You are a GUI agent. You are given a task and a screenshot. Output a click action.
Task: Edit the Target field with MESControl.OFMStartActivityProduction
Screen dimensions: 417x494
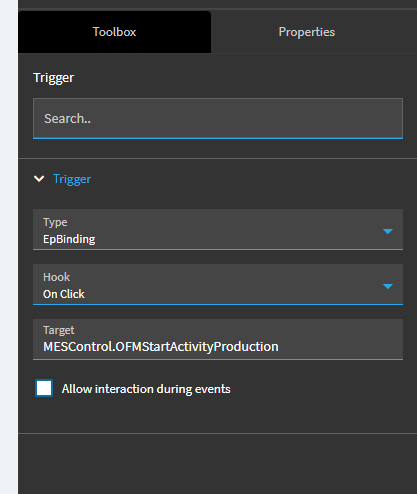point(218,339)
